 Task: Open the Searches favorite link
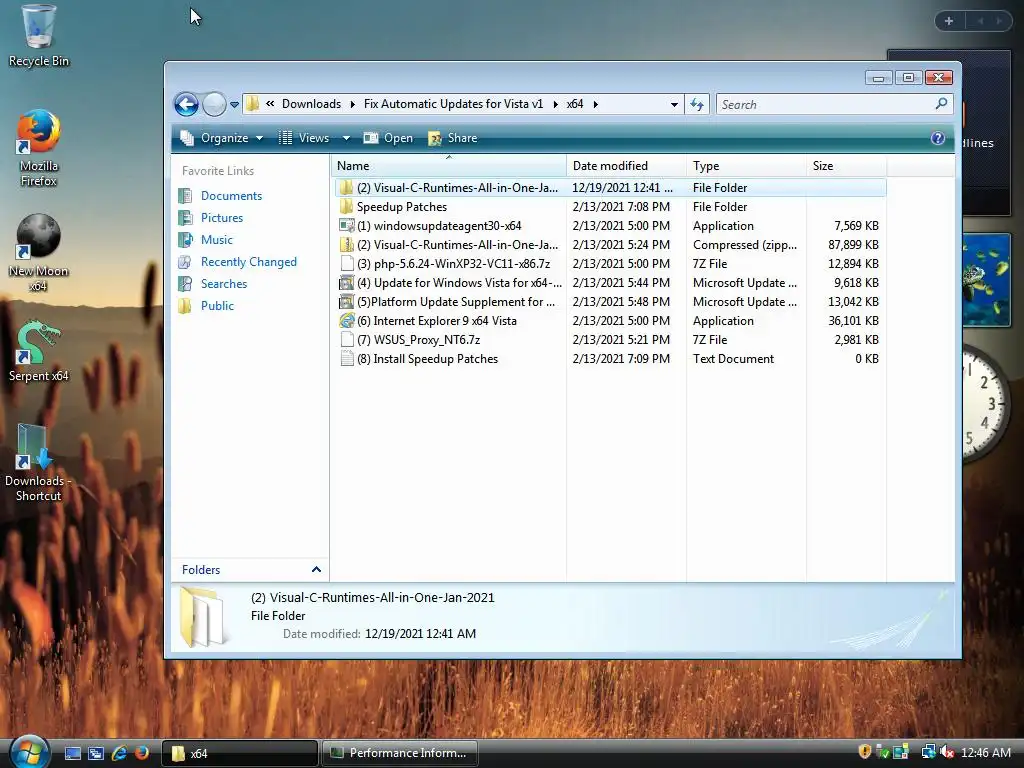click(223, 284)
